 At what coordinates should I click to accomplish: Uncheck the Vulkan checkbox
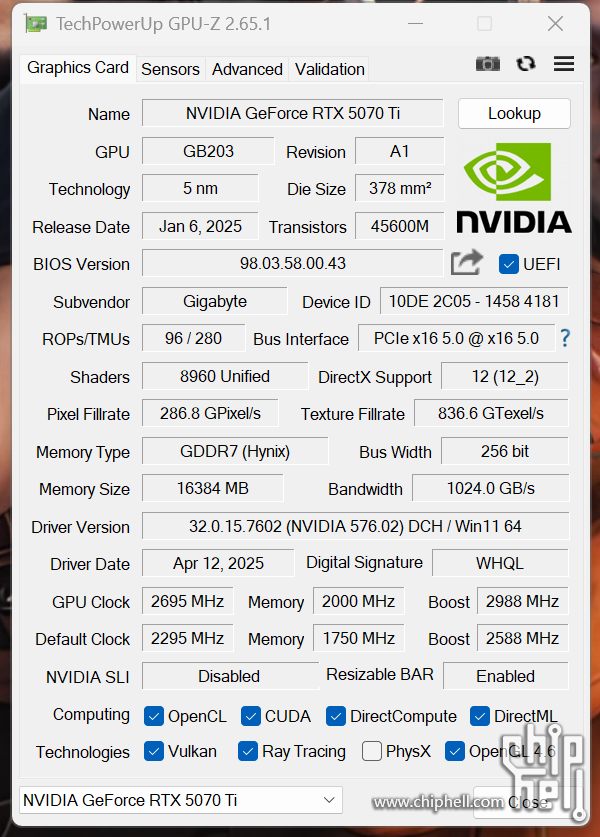coord(154,751)
